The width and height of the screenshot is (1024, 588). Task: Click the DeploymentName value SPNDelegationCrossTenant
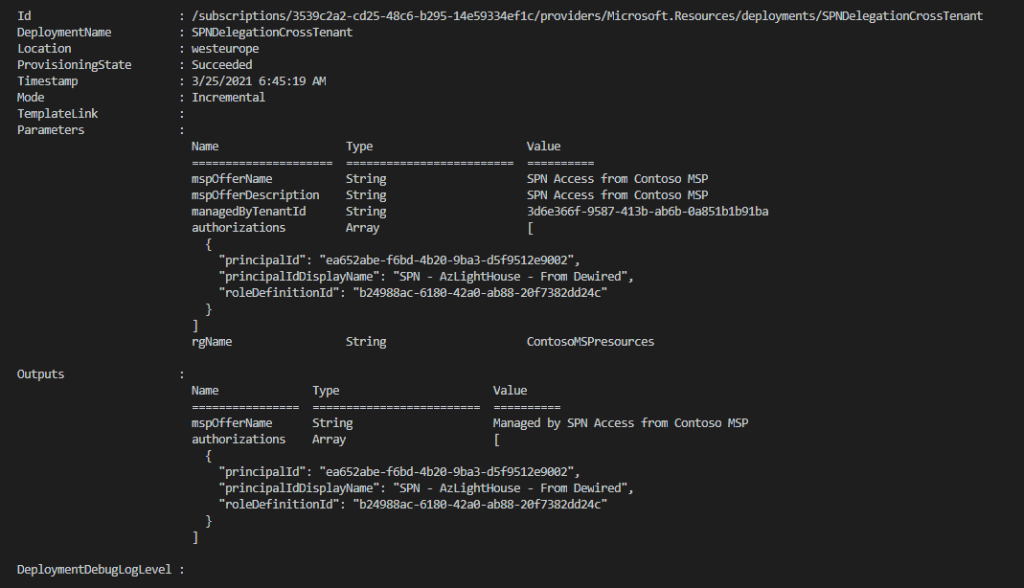[272, 32]
